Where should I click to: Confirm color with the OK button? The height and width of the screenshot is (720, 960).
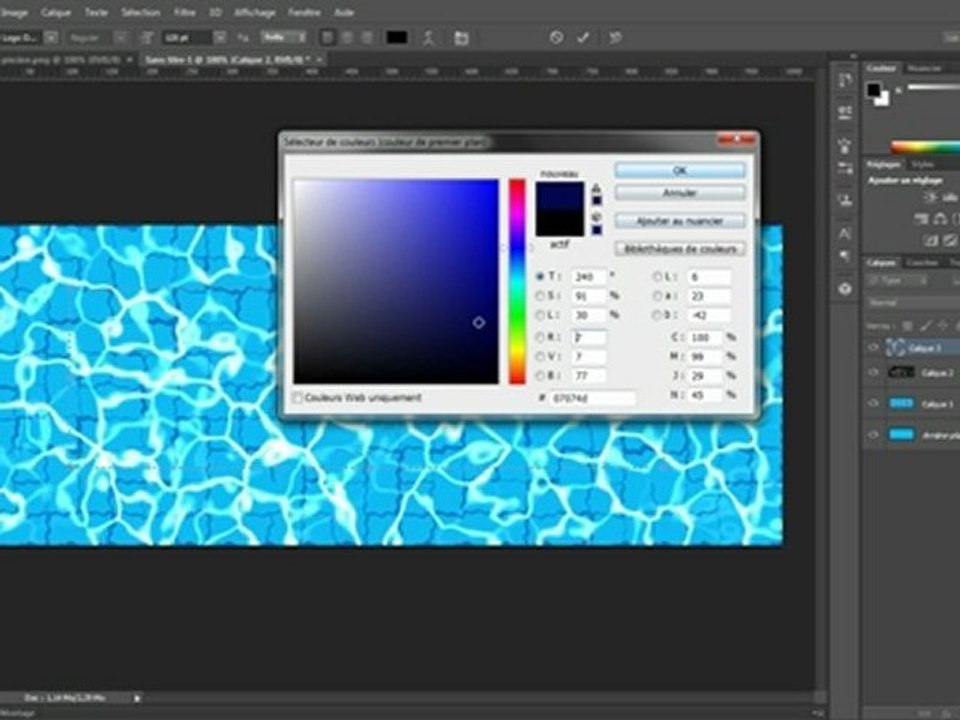click(x=680, y=171)
